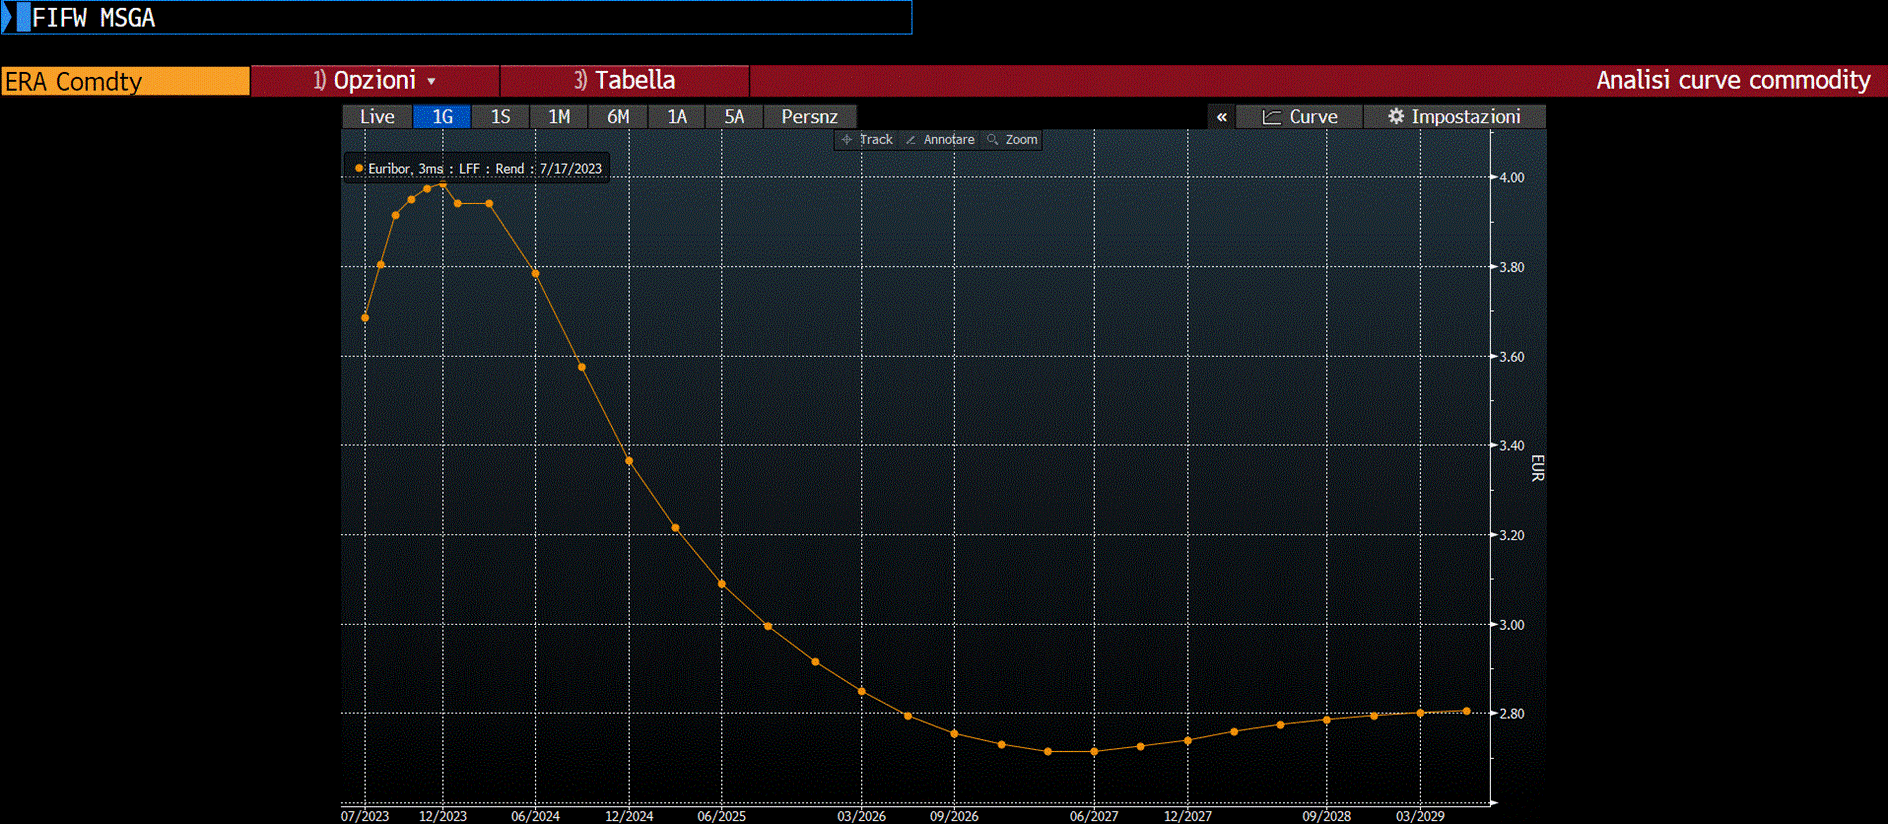Image resolution: width=1888 pixels, height=824 pixels.
Task: Activate the Zoom magnifier tool
Action: click(x=1012, y=140)
